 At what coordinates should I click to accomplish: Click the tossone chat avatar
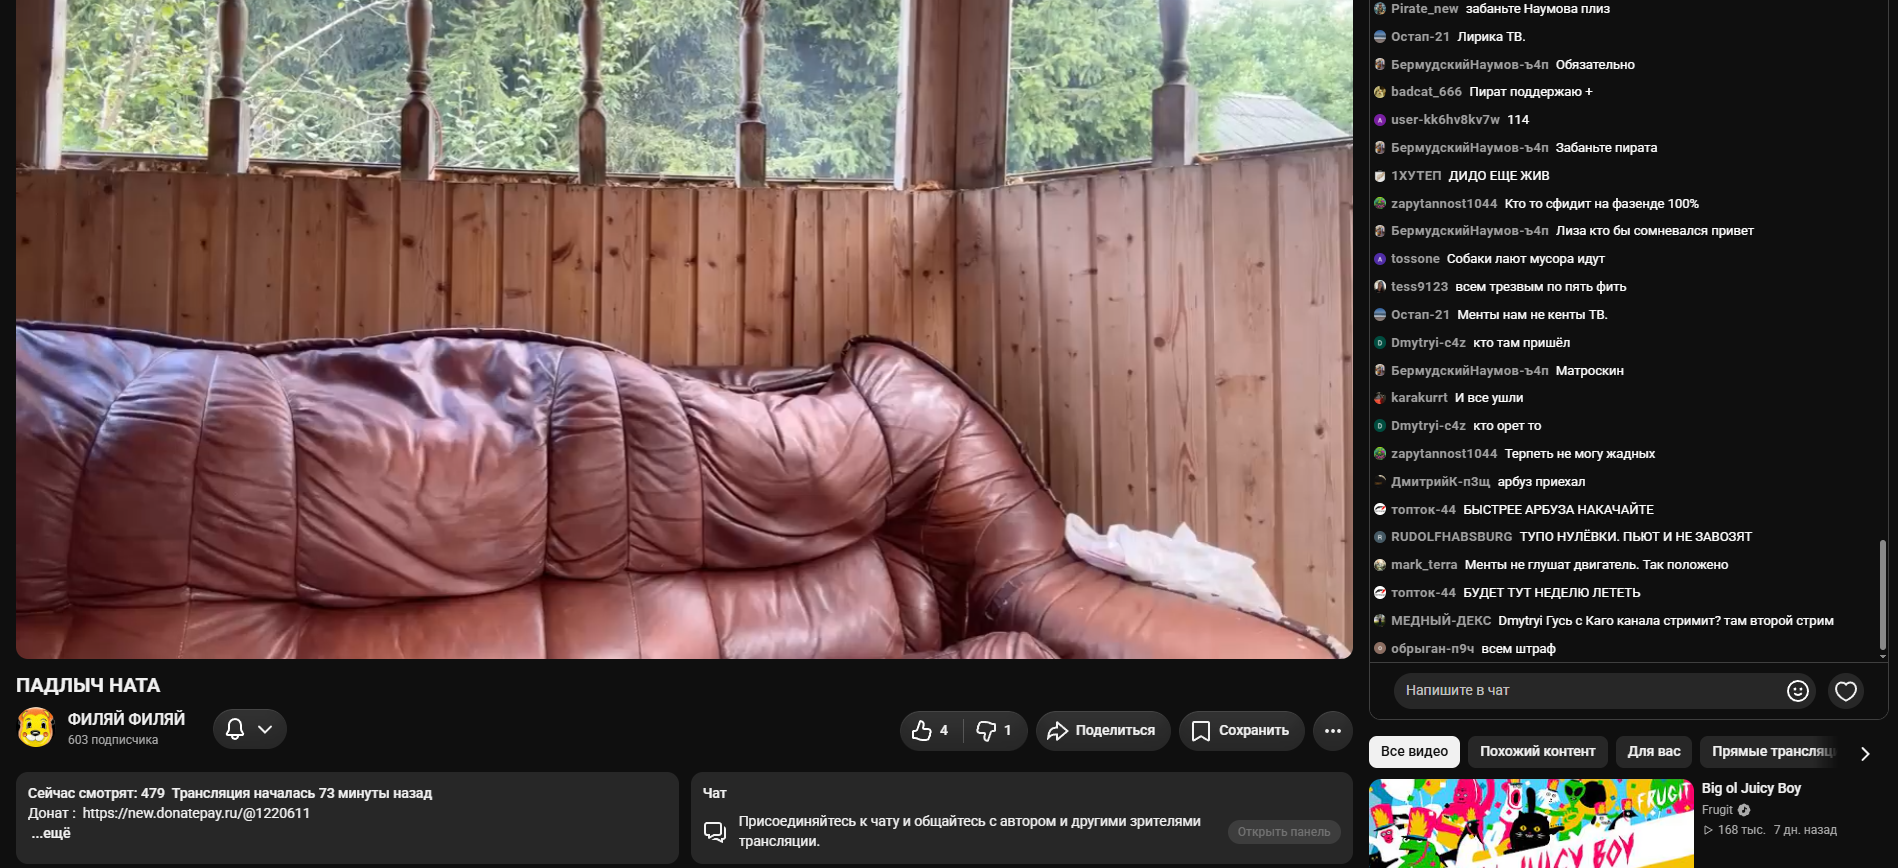click(1380, 259)
